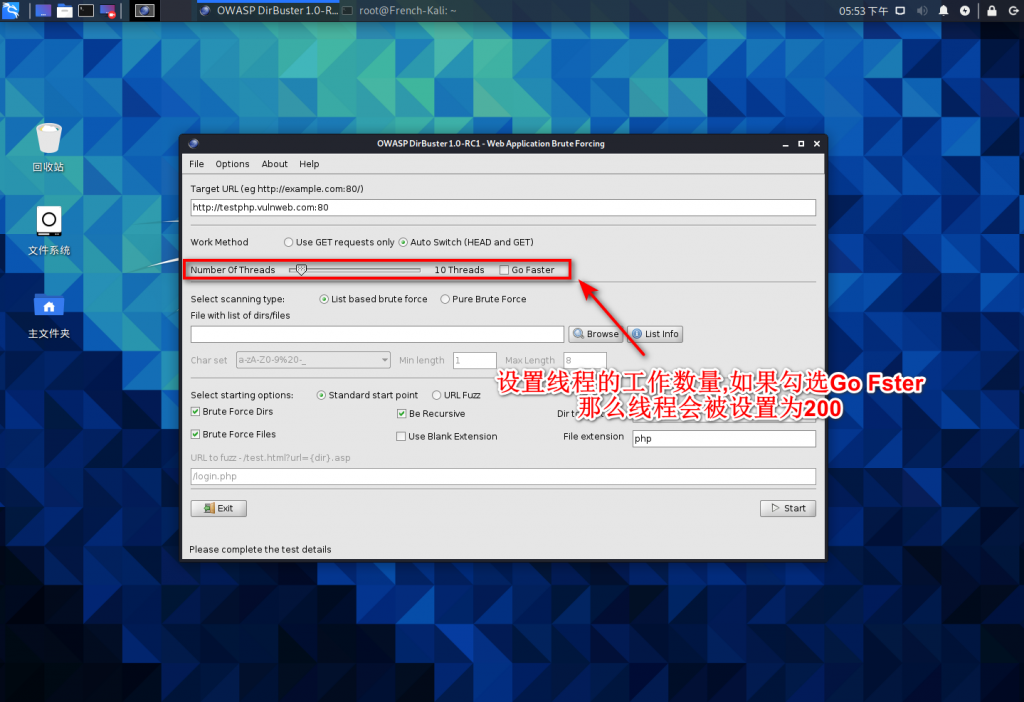Select the 文件系统 file system desktop icon
1024x702 pixels.
(49, 231)
